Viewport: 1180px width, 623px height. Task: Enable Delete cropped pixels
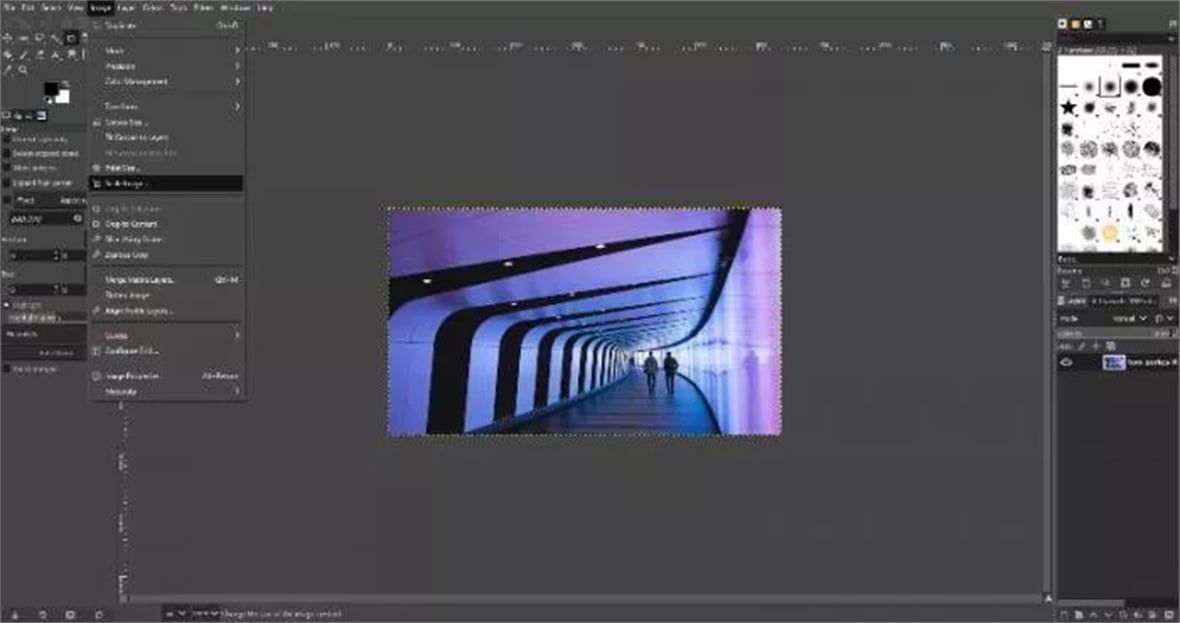click(x=8, y=153)
